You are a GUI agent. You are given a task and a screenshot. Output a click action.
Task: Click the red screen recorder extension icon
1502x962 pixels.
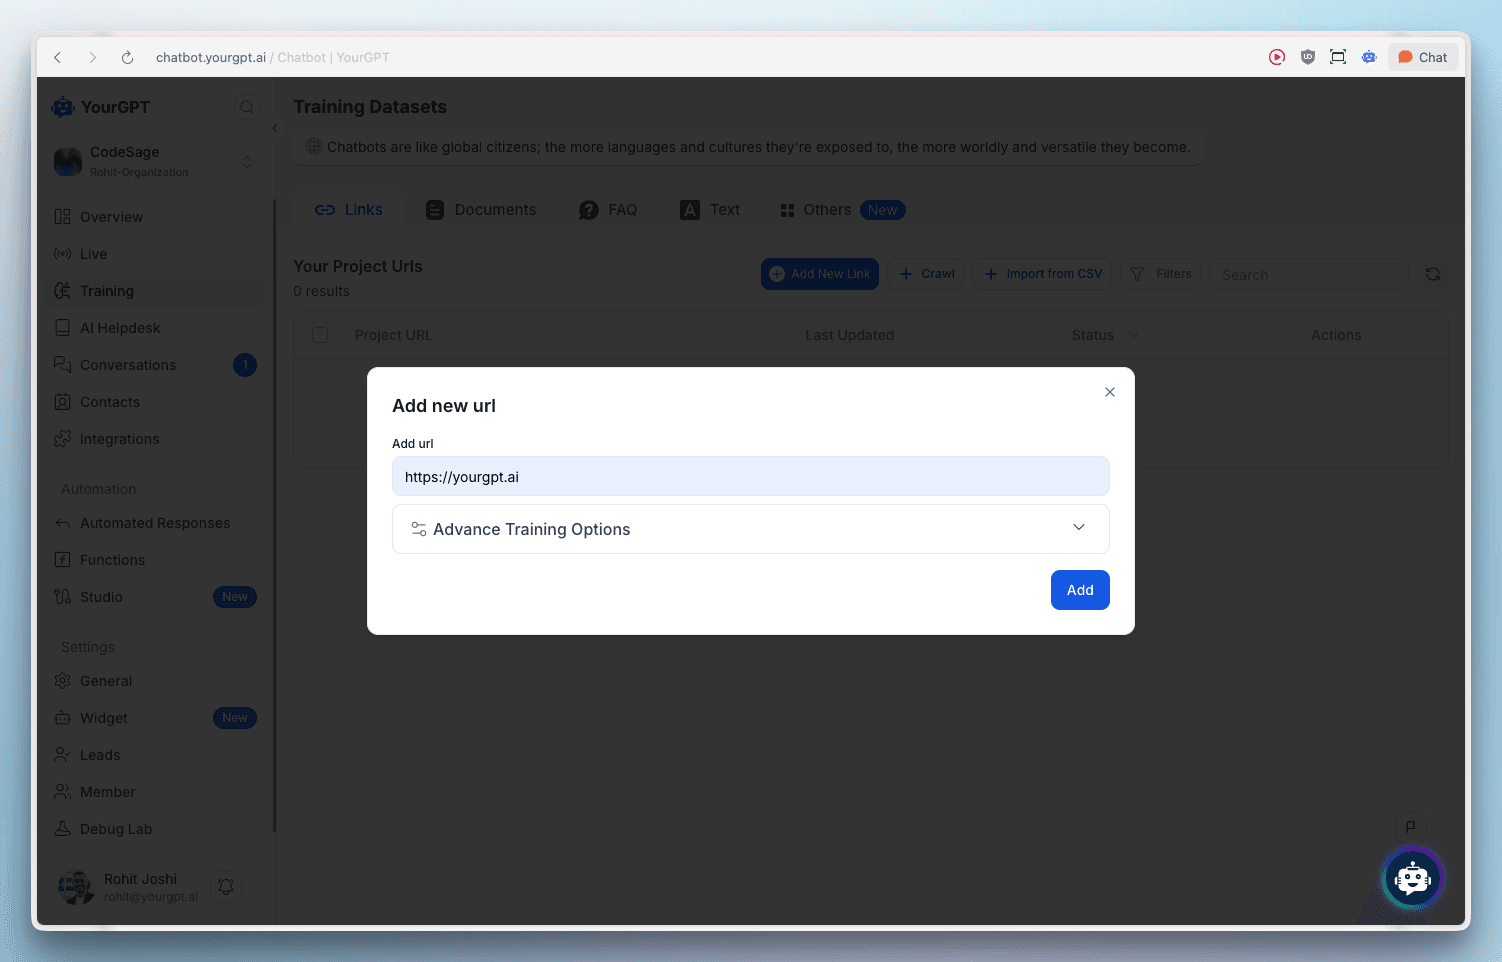click(1277, 57)
